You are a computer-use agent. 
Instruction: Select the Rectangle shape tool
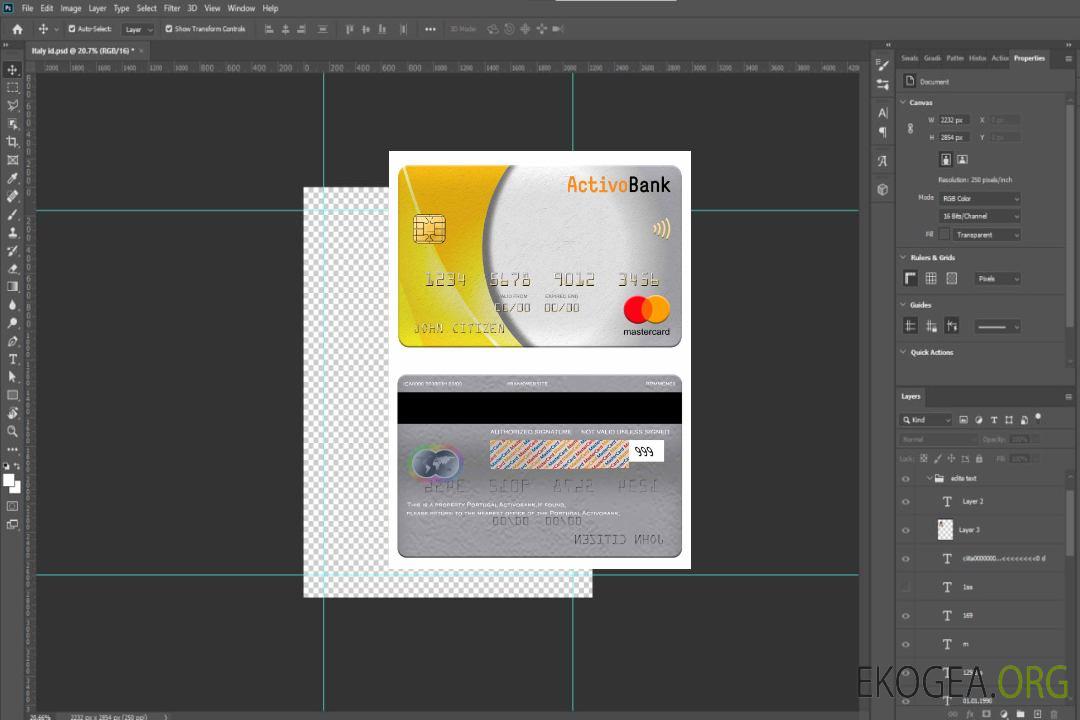tap(12, 395)
